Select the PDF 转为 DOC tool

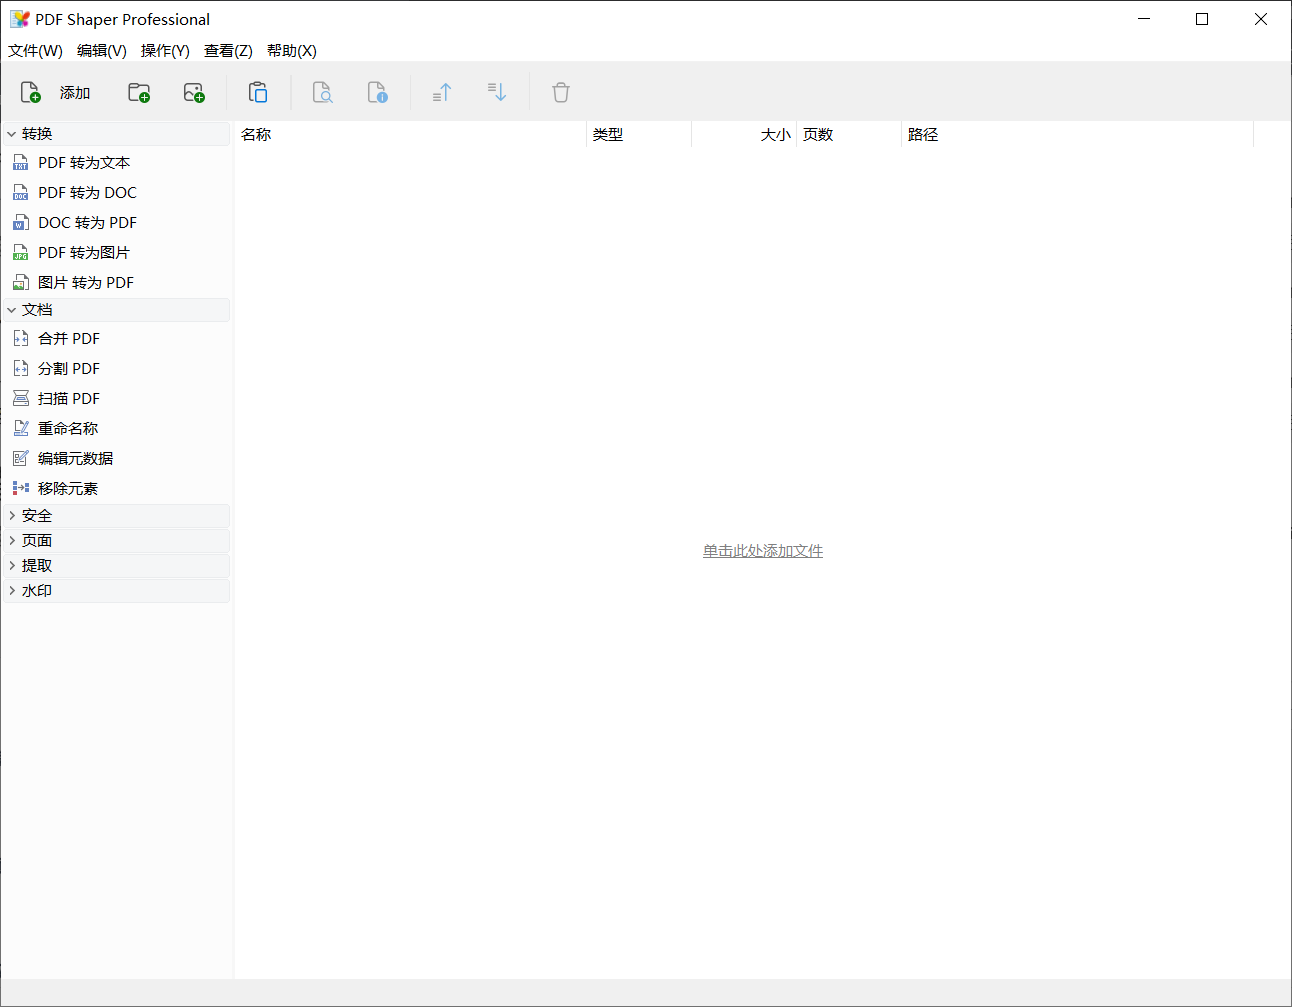pos(86,192)
